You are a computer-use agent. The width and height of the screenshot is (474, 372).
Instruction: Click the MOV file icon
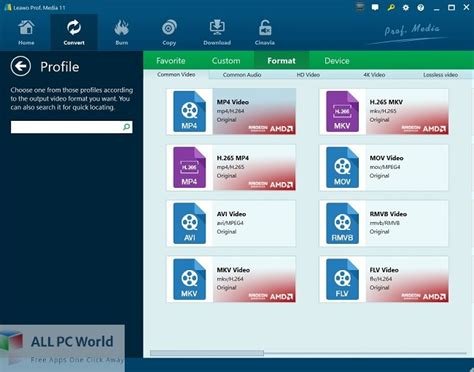[342, 167]
